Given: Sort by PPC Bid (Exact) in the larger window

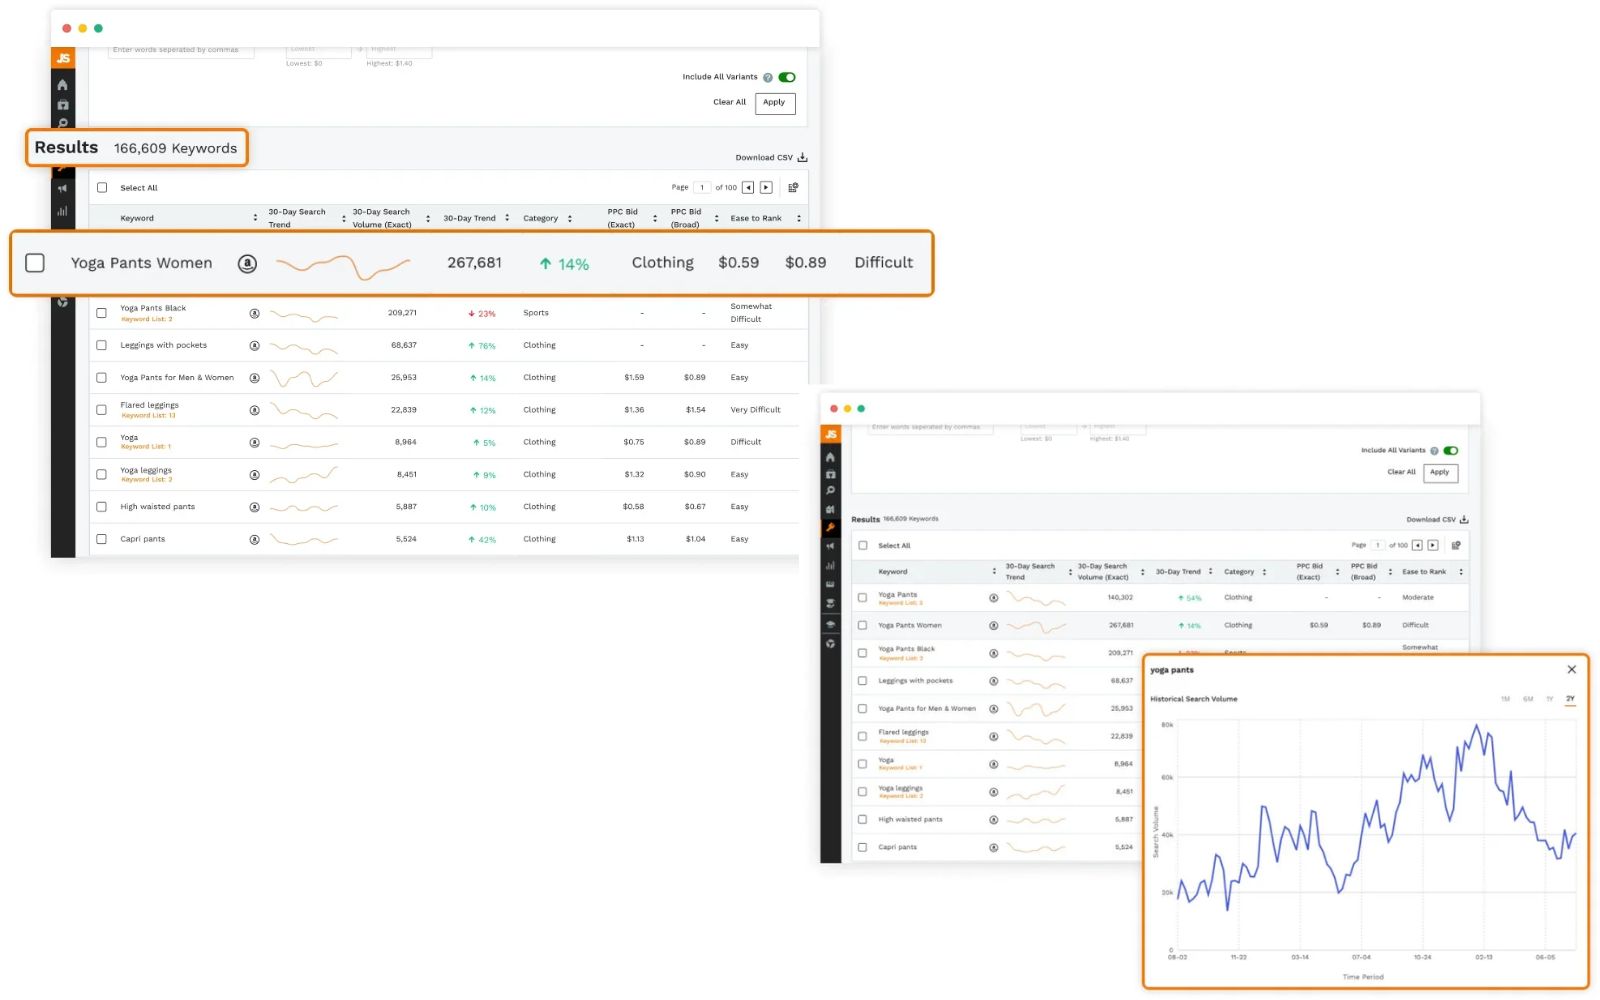Looking at the screenshot, I should (x=655, y=218).
